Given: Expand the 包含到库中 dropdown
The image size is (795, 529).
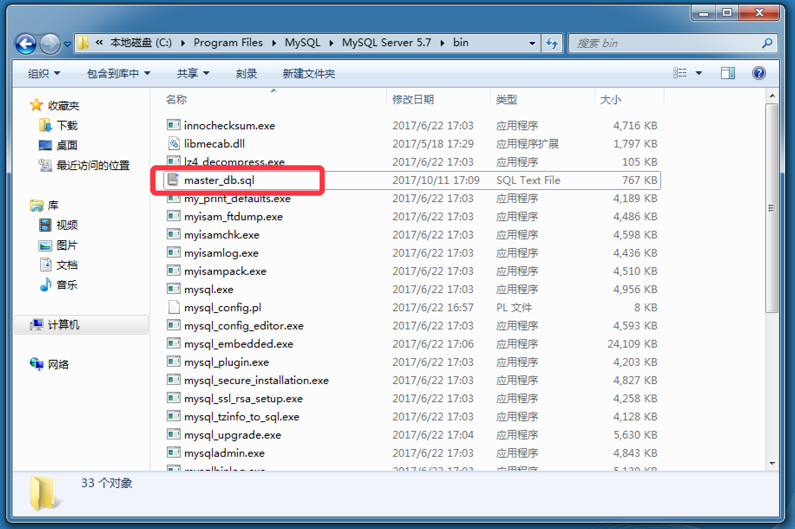Looking at the screenshot, I should click(x=118, y=74).
